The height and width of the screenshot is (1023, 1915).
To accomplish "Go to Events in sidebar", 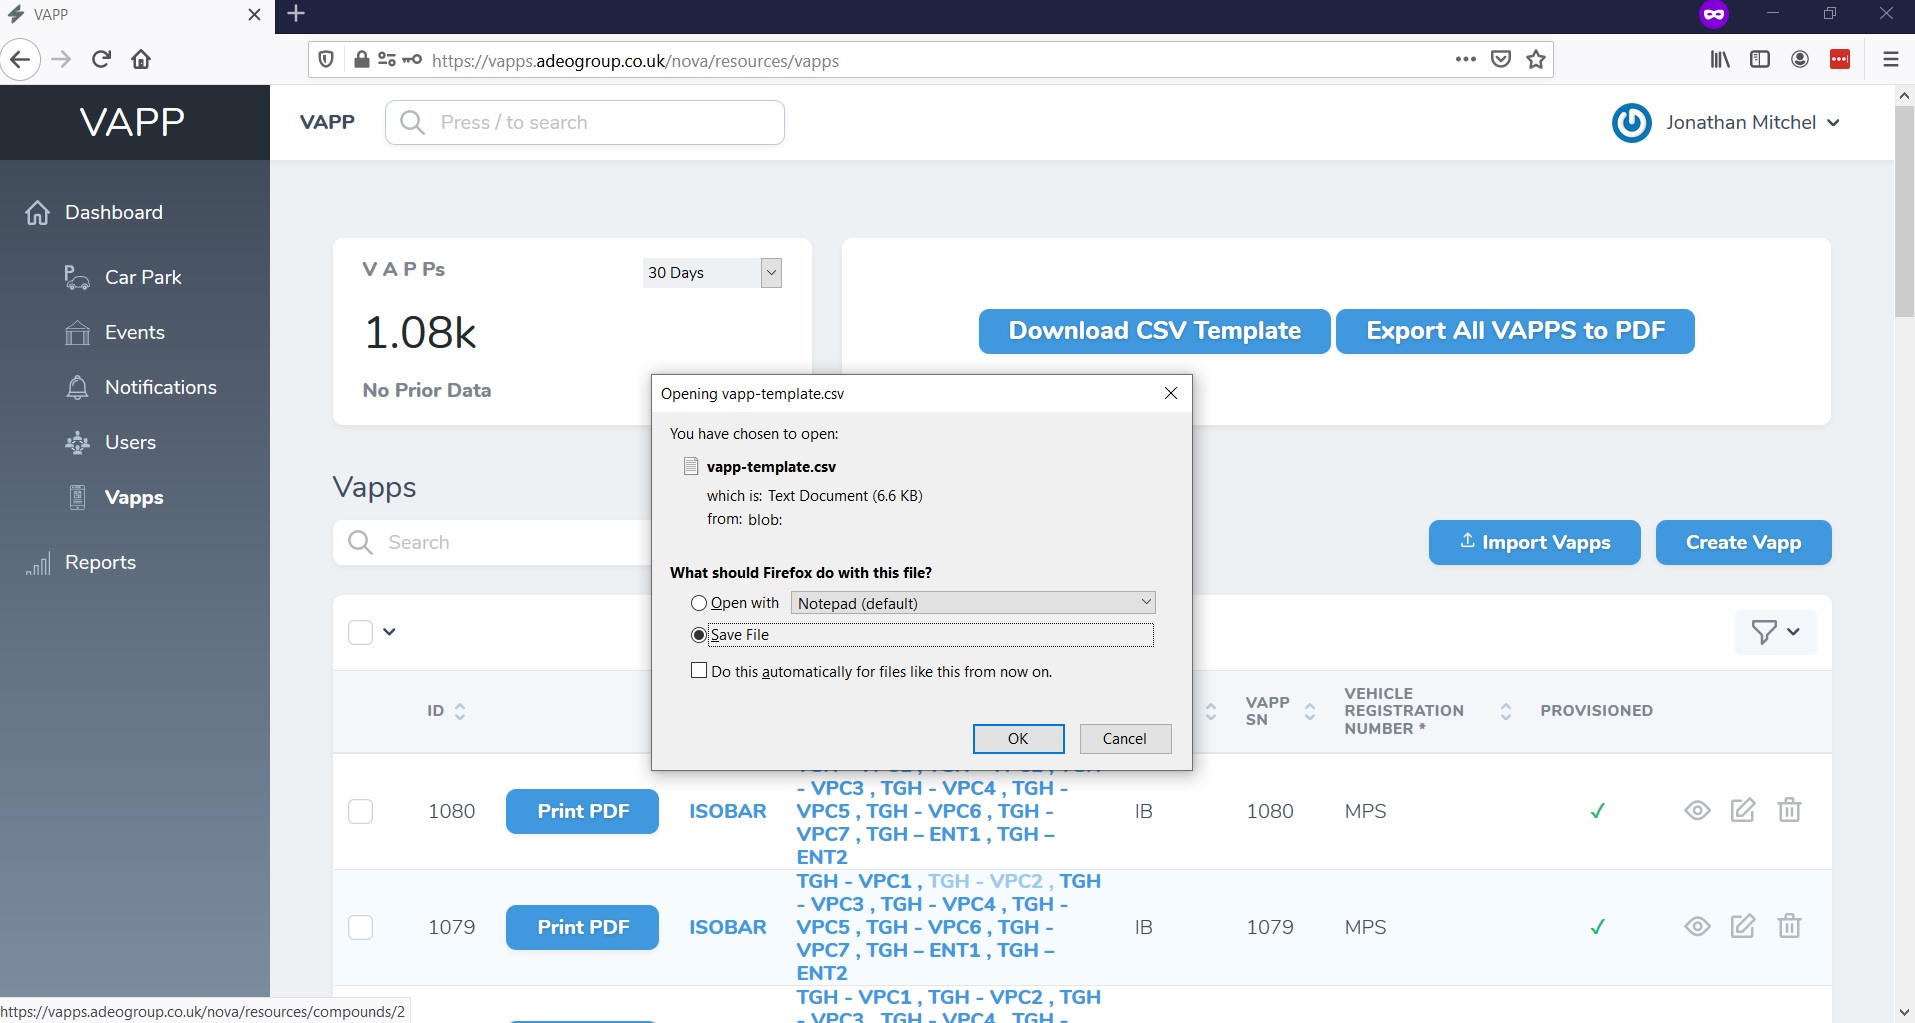I will 135,332.
